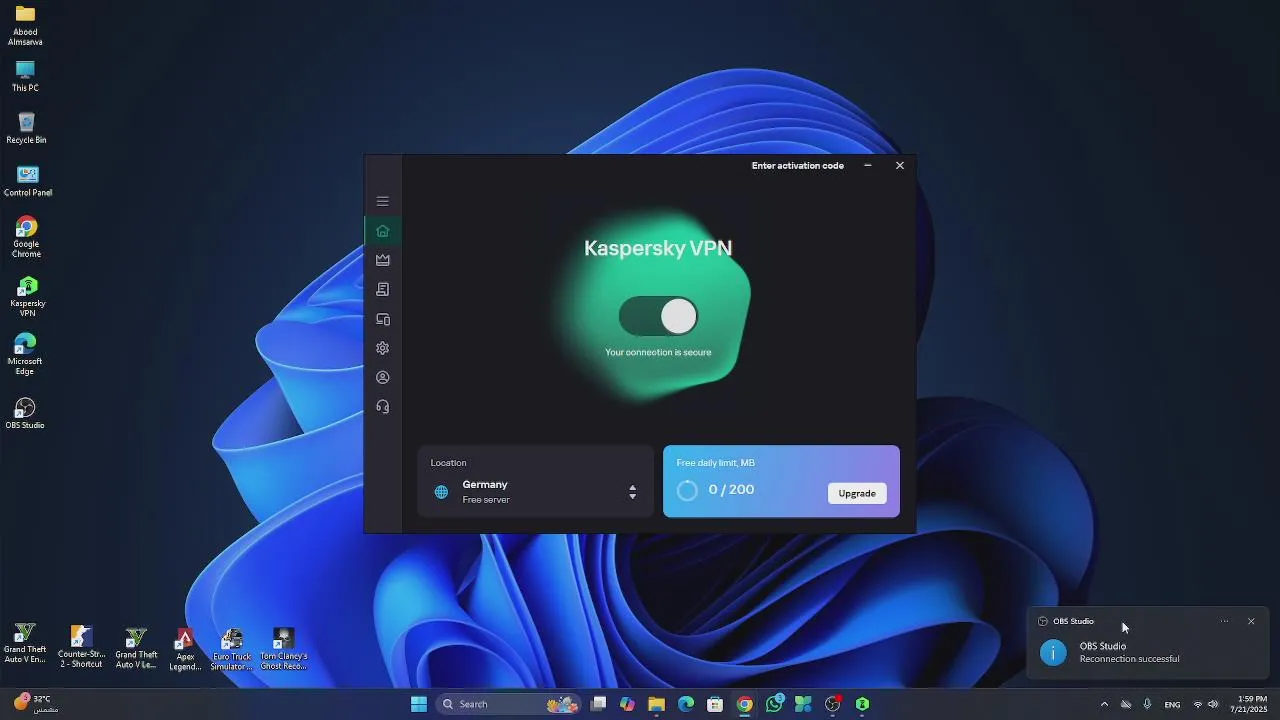The width and height of the screenshot is (1280, 720).
Task: Select the Tom Clancy's Ghost Recon shortcut
Action: (x=284, y=649)
